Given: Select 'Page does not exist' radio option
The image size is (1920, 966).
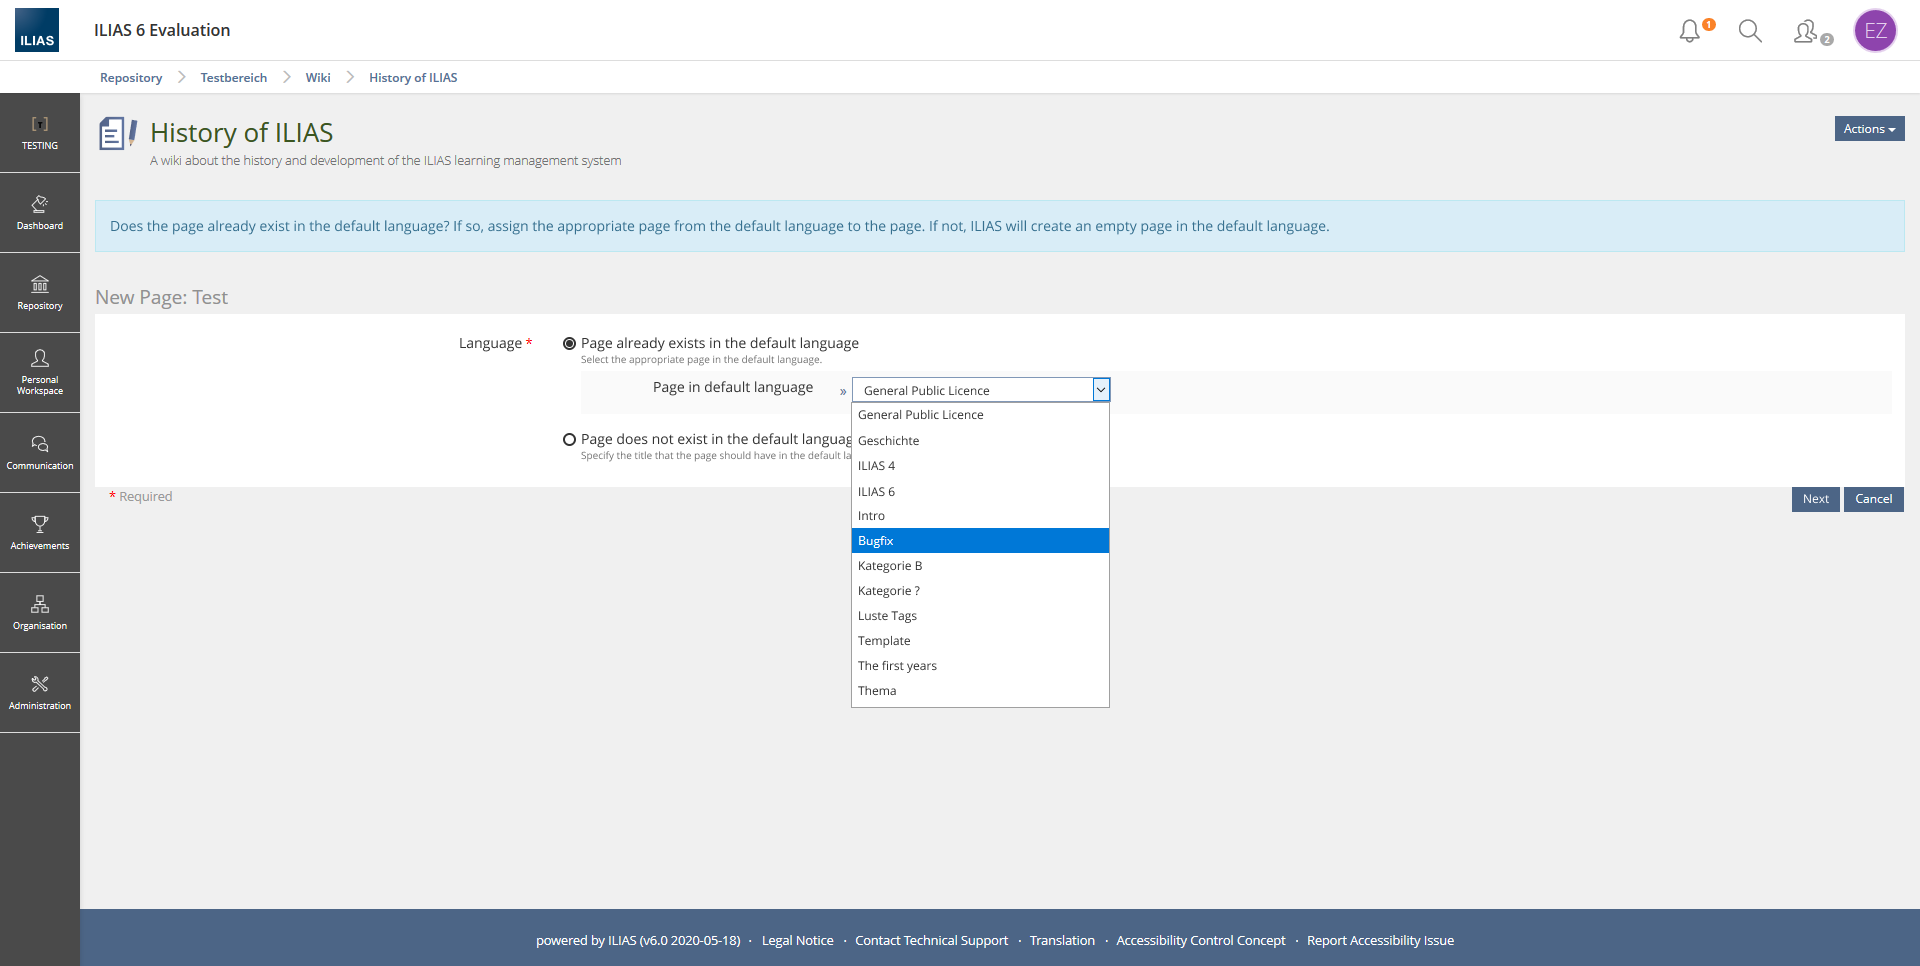Looking at the screenshot, I should [570, 440].
